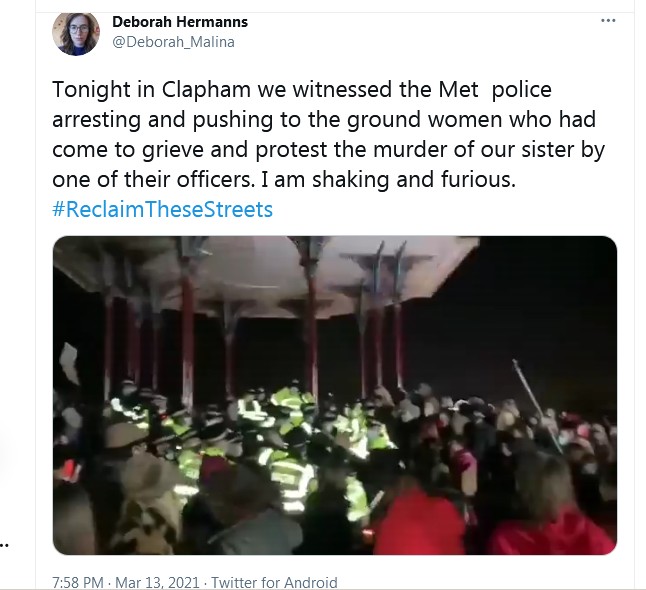Viewport: 646px width, 590px height.
Task: Open the #ReclaimTheseStreets hashtag
Action: click(162, 209)
